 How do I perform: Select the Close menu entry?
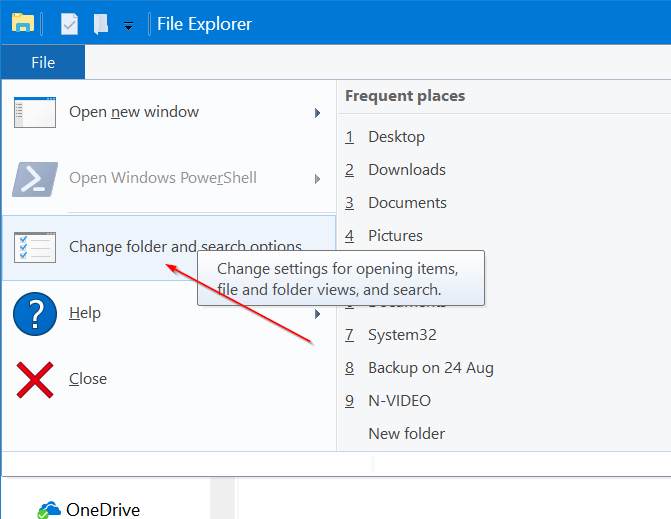[169, 380]
